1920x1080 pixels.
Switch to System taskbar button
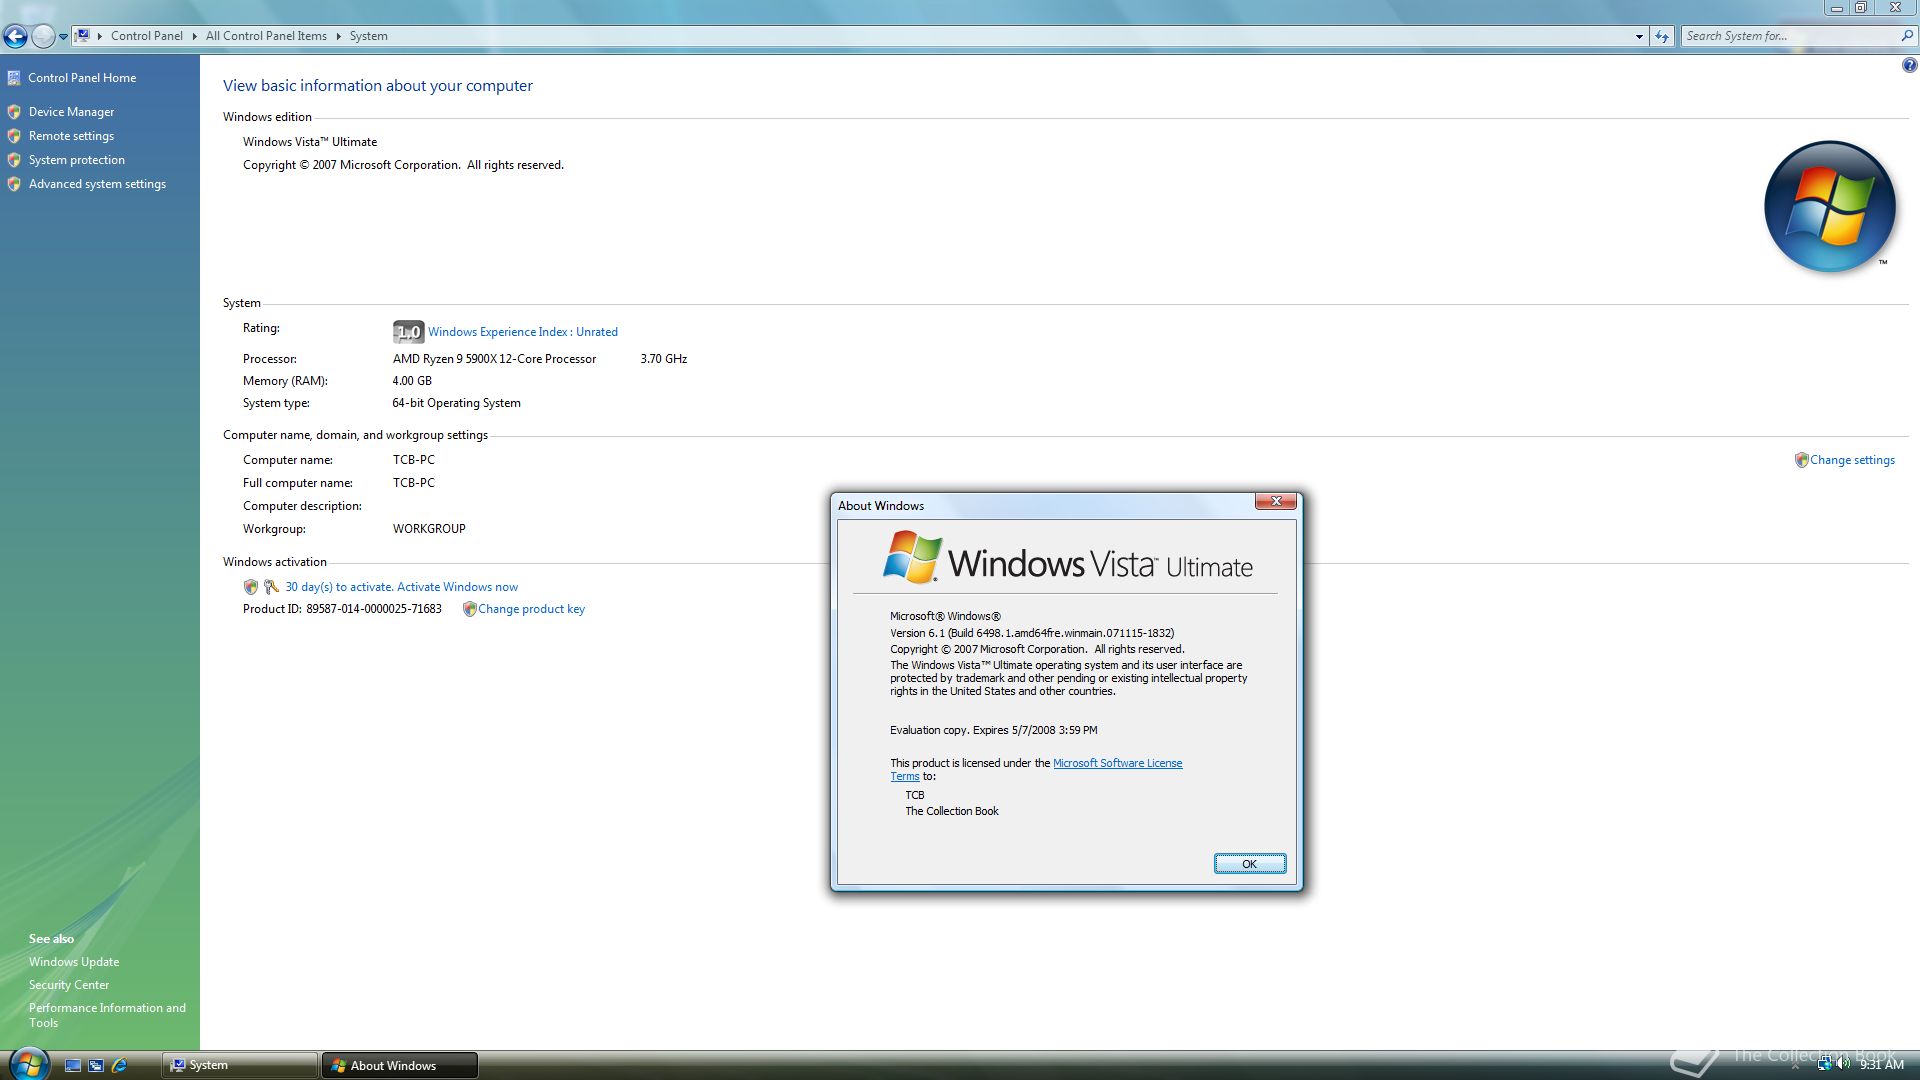[x=239, y=1065]
